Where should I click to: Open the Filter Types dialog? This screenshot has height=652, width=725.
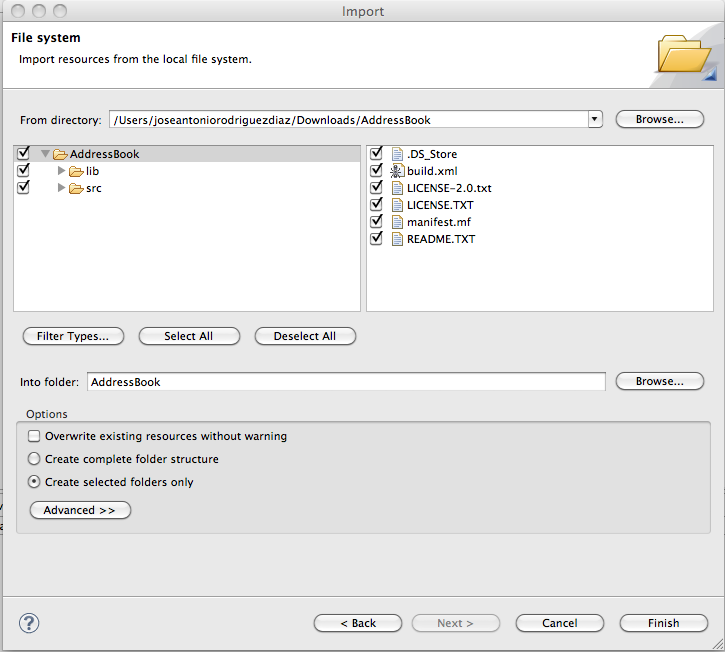(x=74, y=336)
